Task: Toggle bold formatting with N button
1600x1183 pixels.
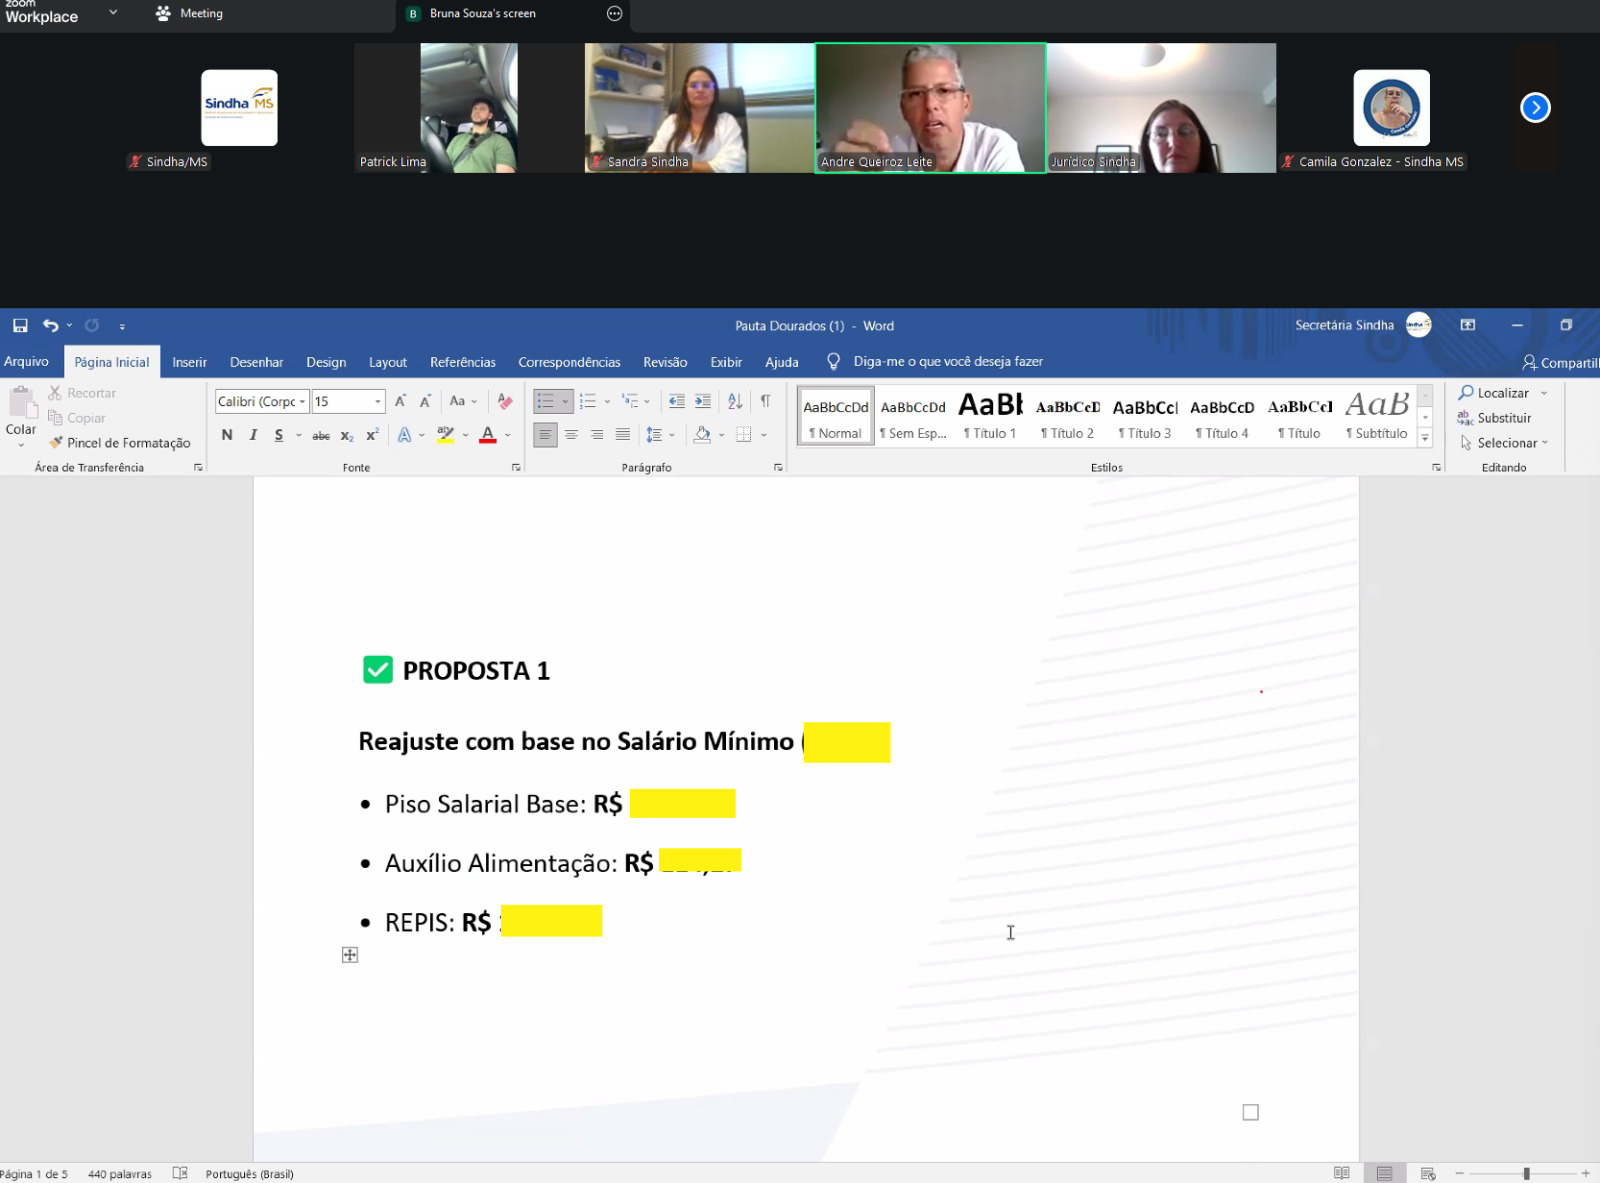Action: 227,434
